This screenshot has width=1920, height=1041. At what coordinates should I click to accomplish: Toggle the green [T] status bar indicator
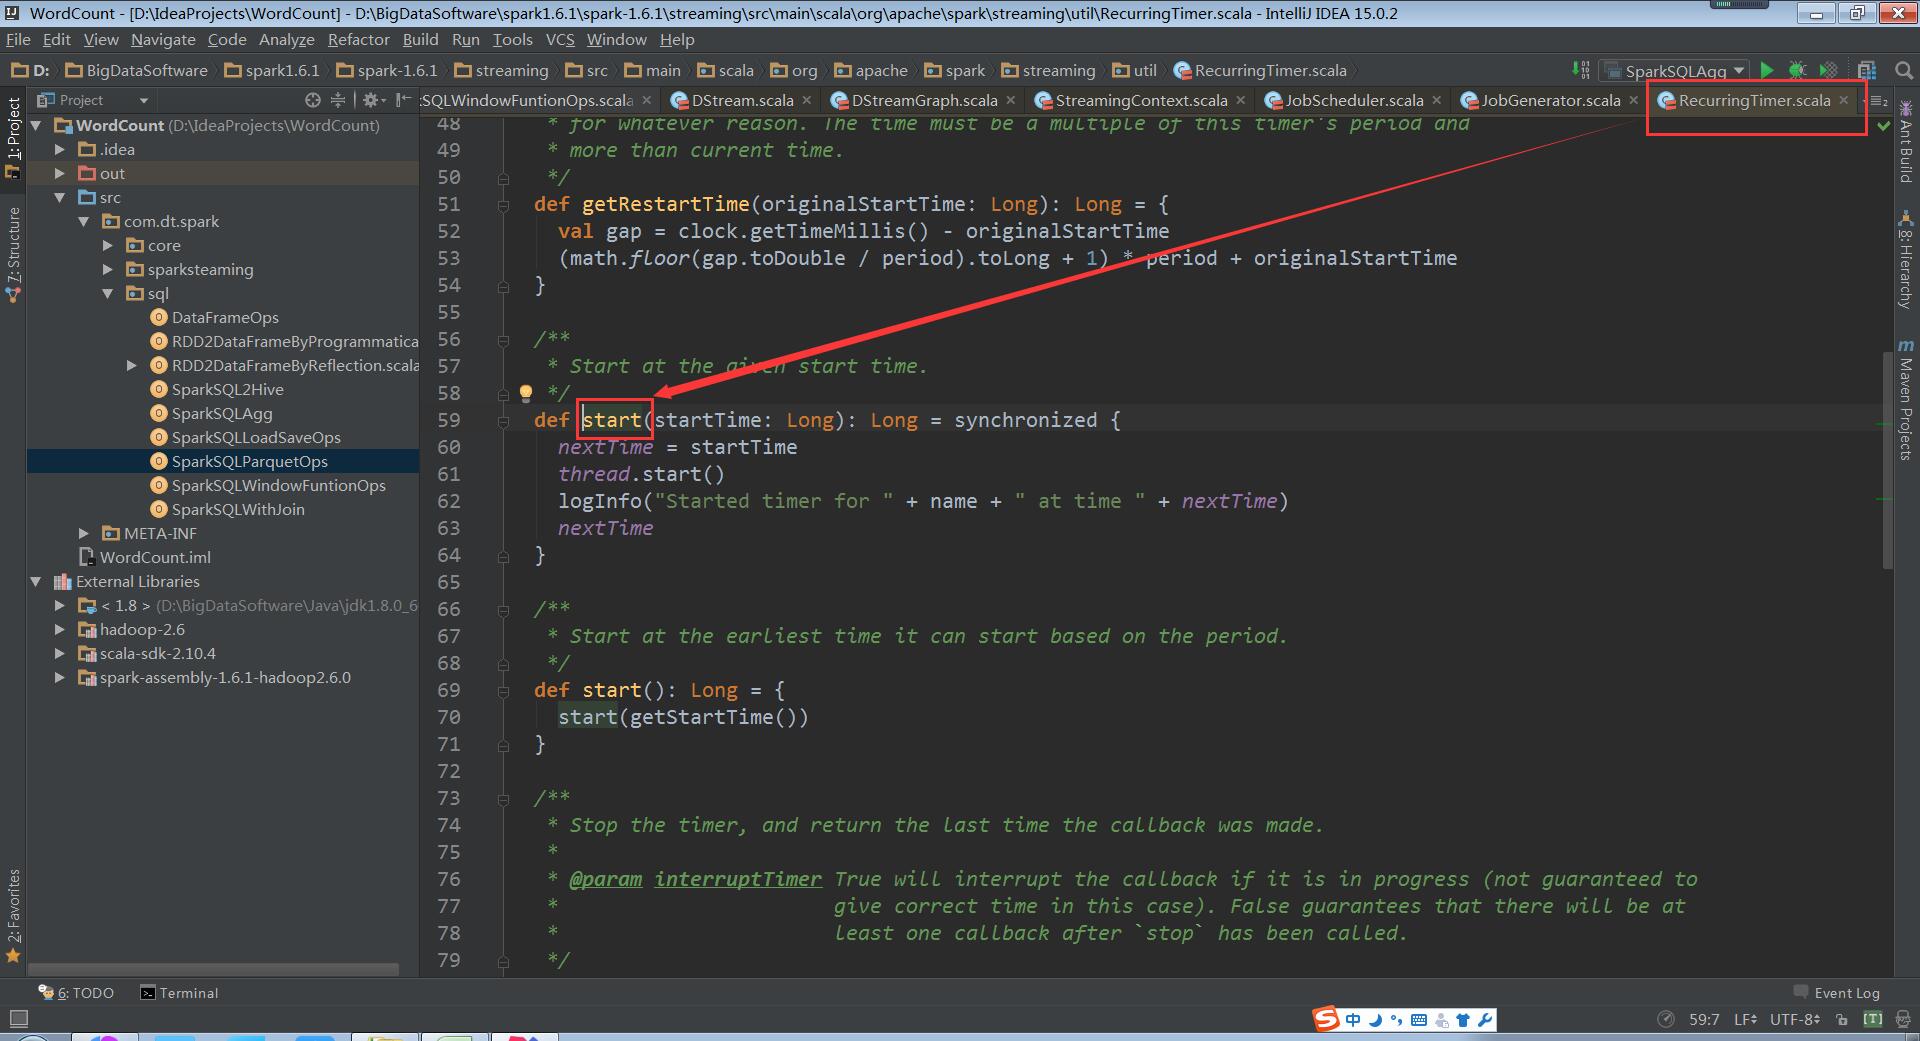tap(1873, 1019)
